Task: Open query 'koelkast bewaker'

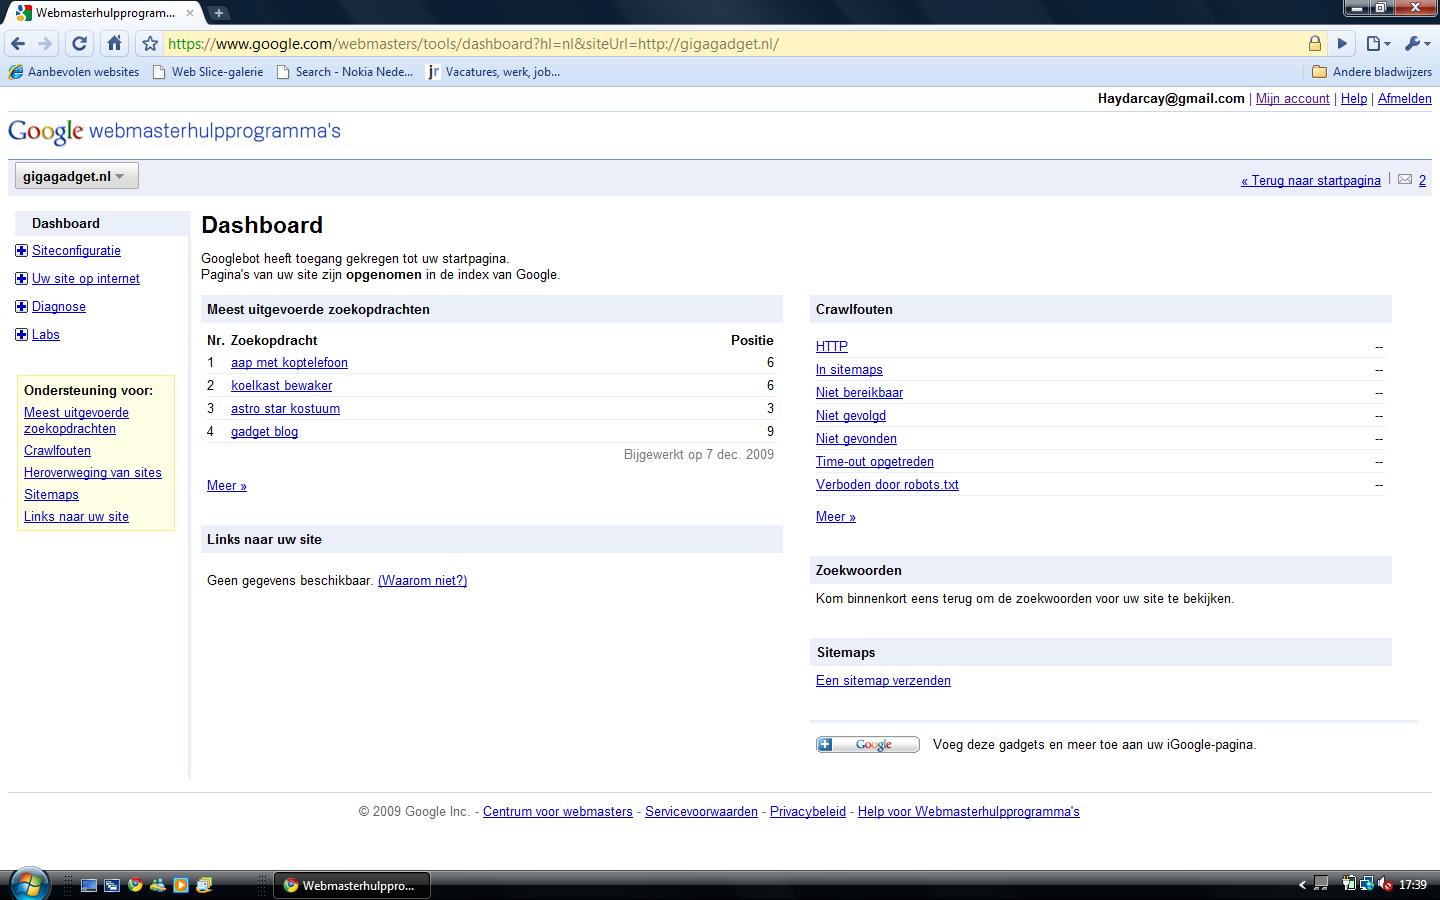Action: pyautogui.click(x=281, y=386)
